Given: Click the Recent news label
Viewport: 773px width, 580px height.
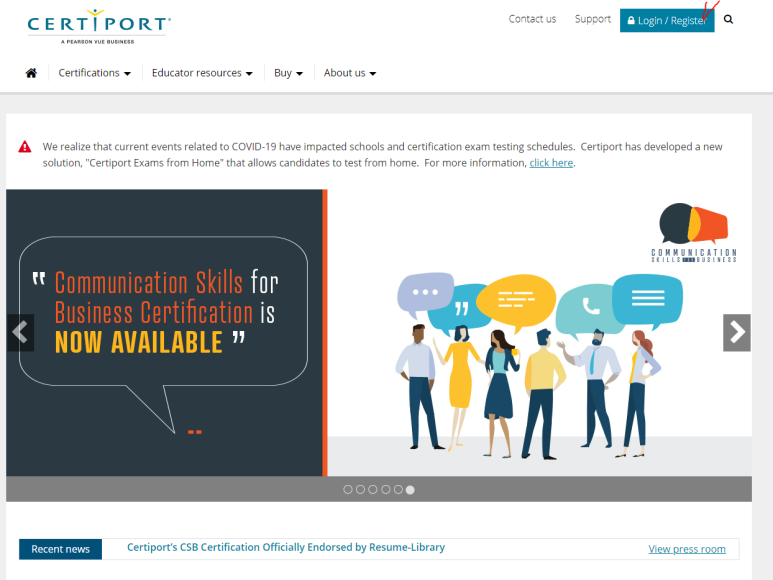Looking at the screenshot, I should [x=61, y=549].
